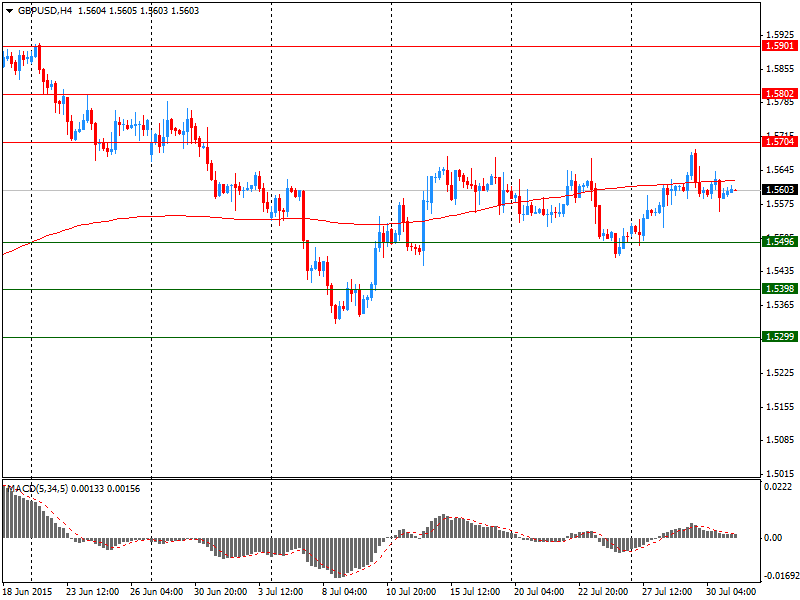This screenshot has width=800, height=600.
Task: Click the current price label 1.5603
Action: 779,190
